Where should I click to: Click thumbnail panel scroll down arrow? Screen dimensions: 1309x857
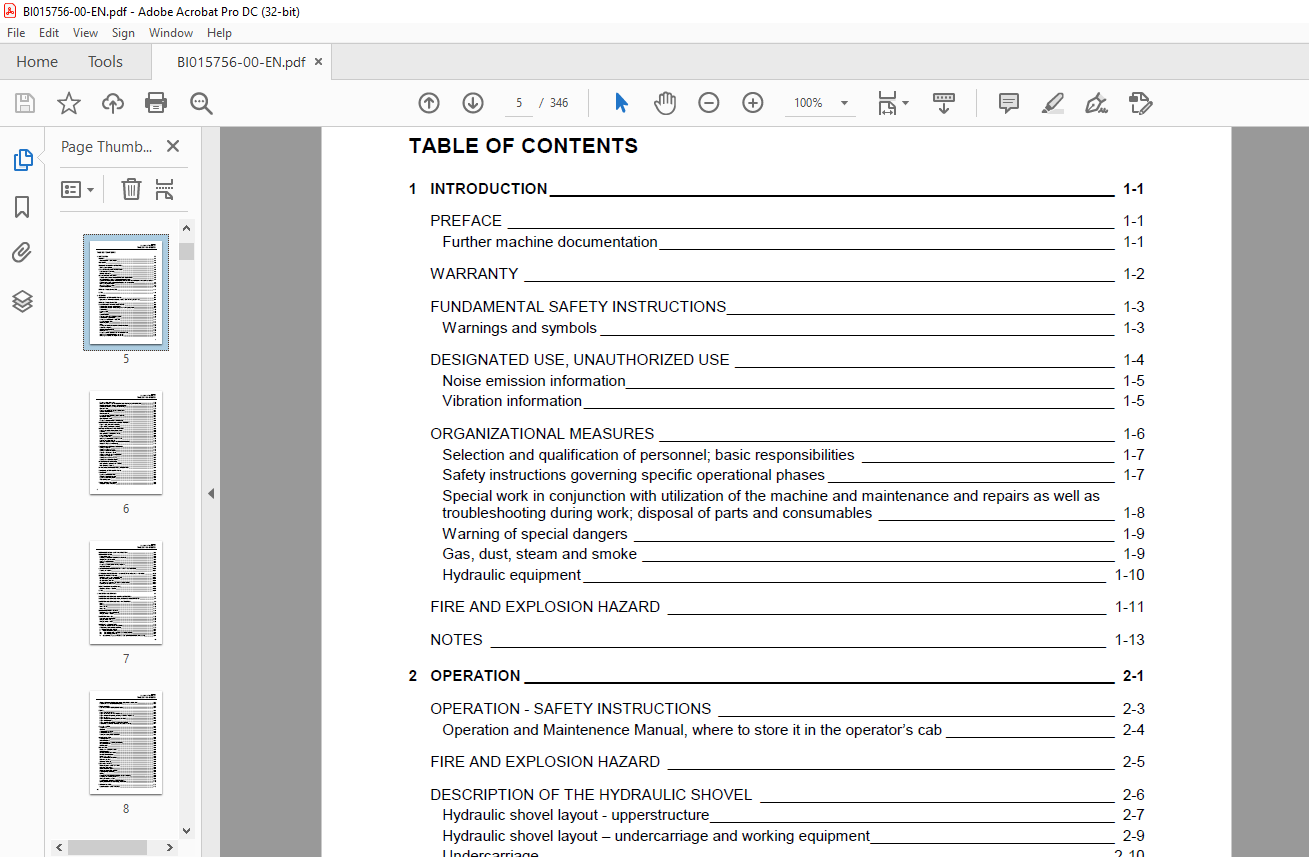(186, 830)
